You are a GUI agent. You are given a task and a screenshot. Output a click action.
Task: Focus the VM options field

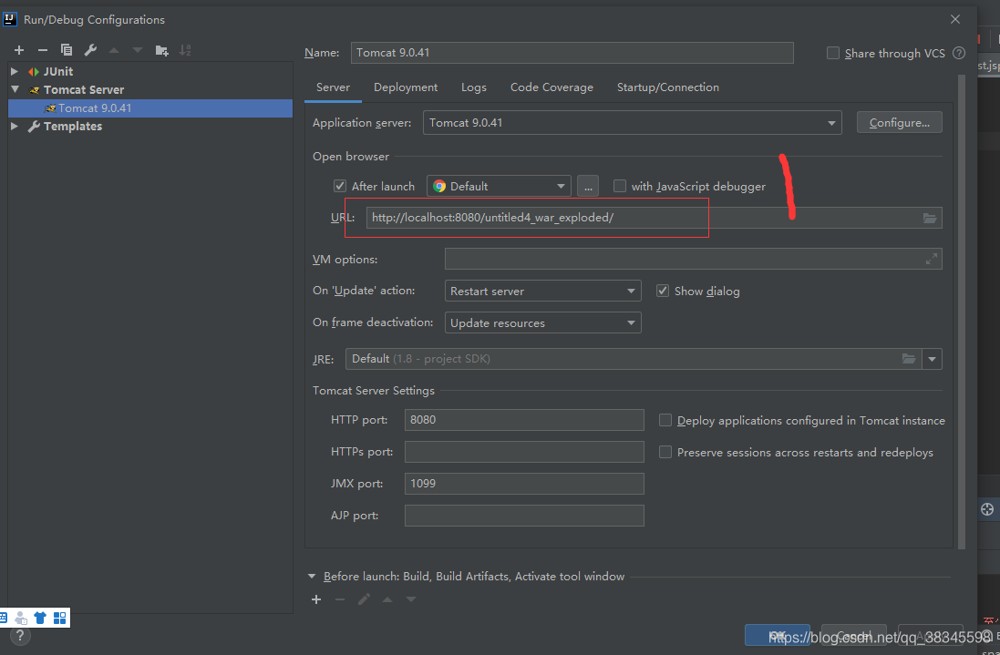click(693, 259)
